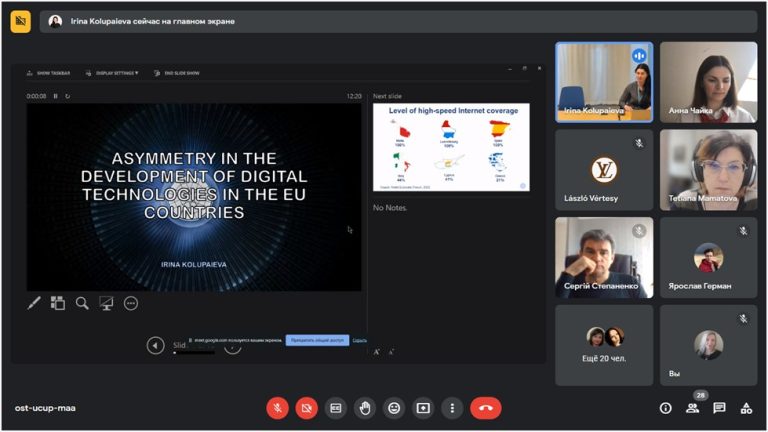
Task: Select Сергій Степаненко's video tile
Action: point(604,258)
